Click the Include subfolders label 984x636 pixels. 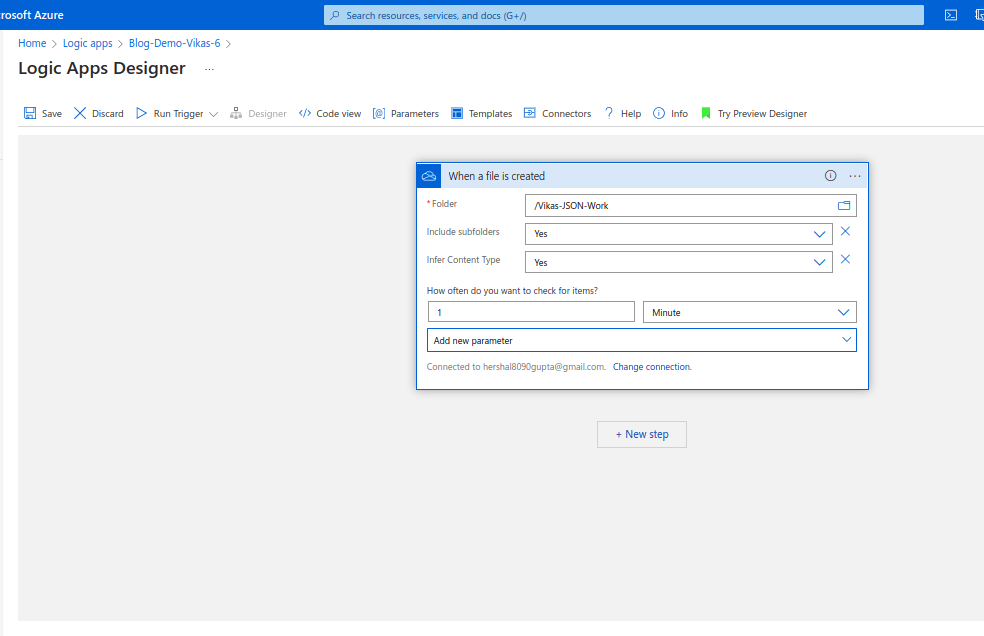click(x=463, y=232)
